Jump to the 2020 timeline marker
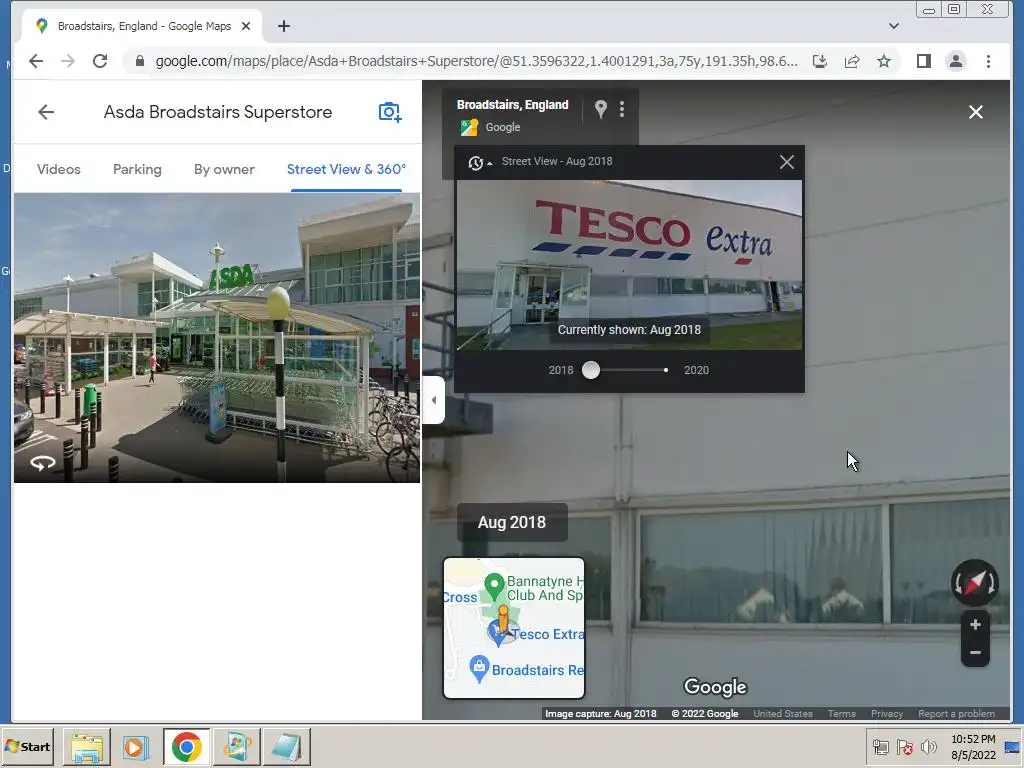Viewport: 1024px width, 768px height. (665, 370)
